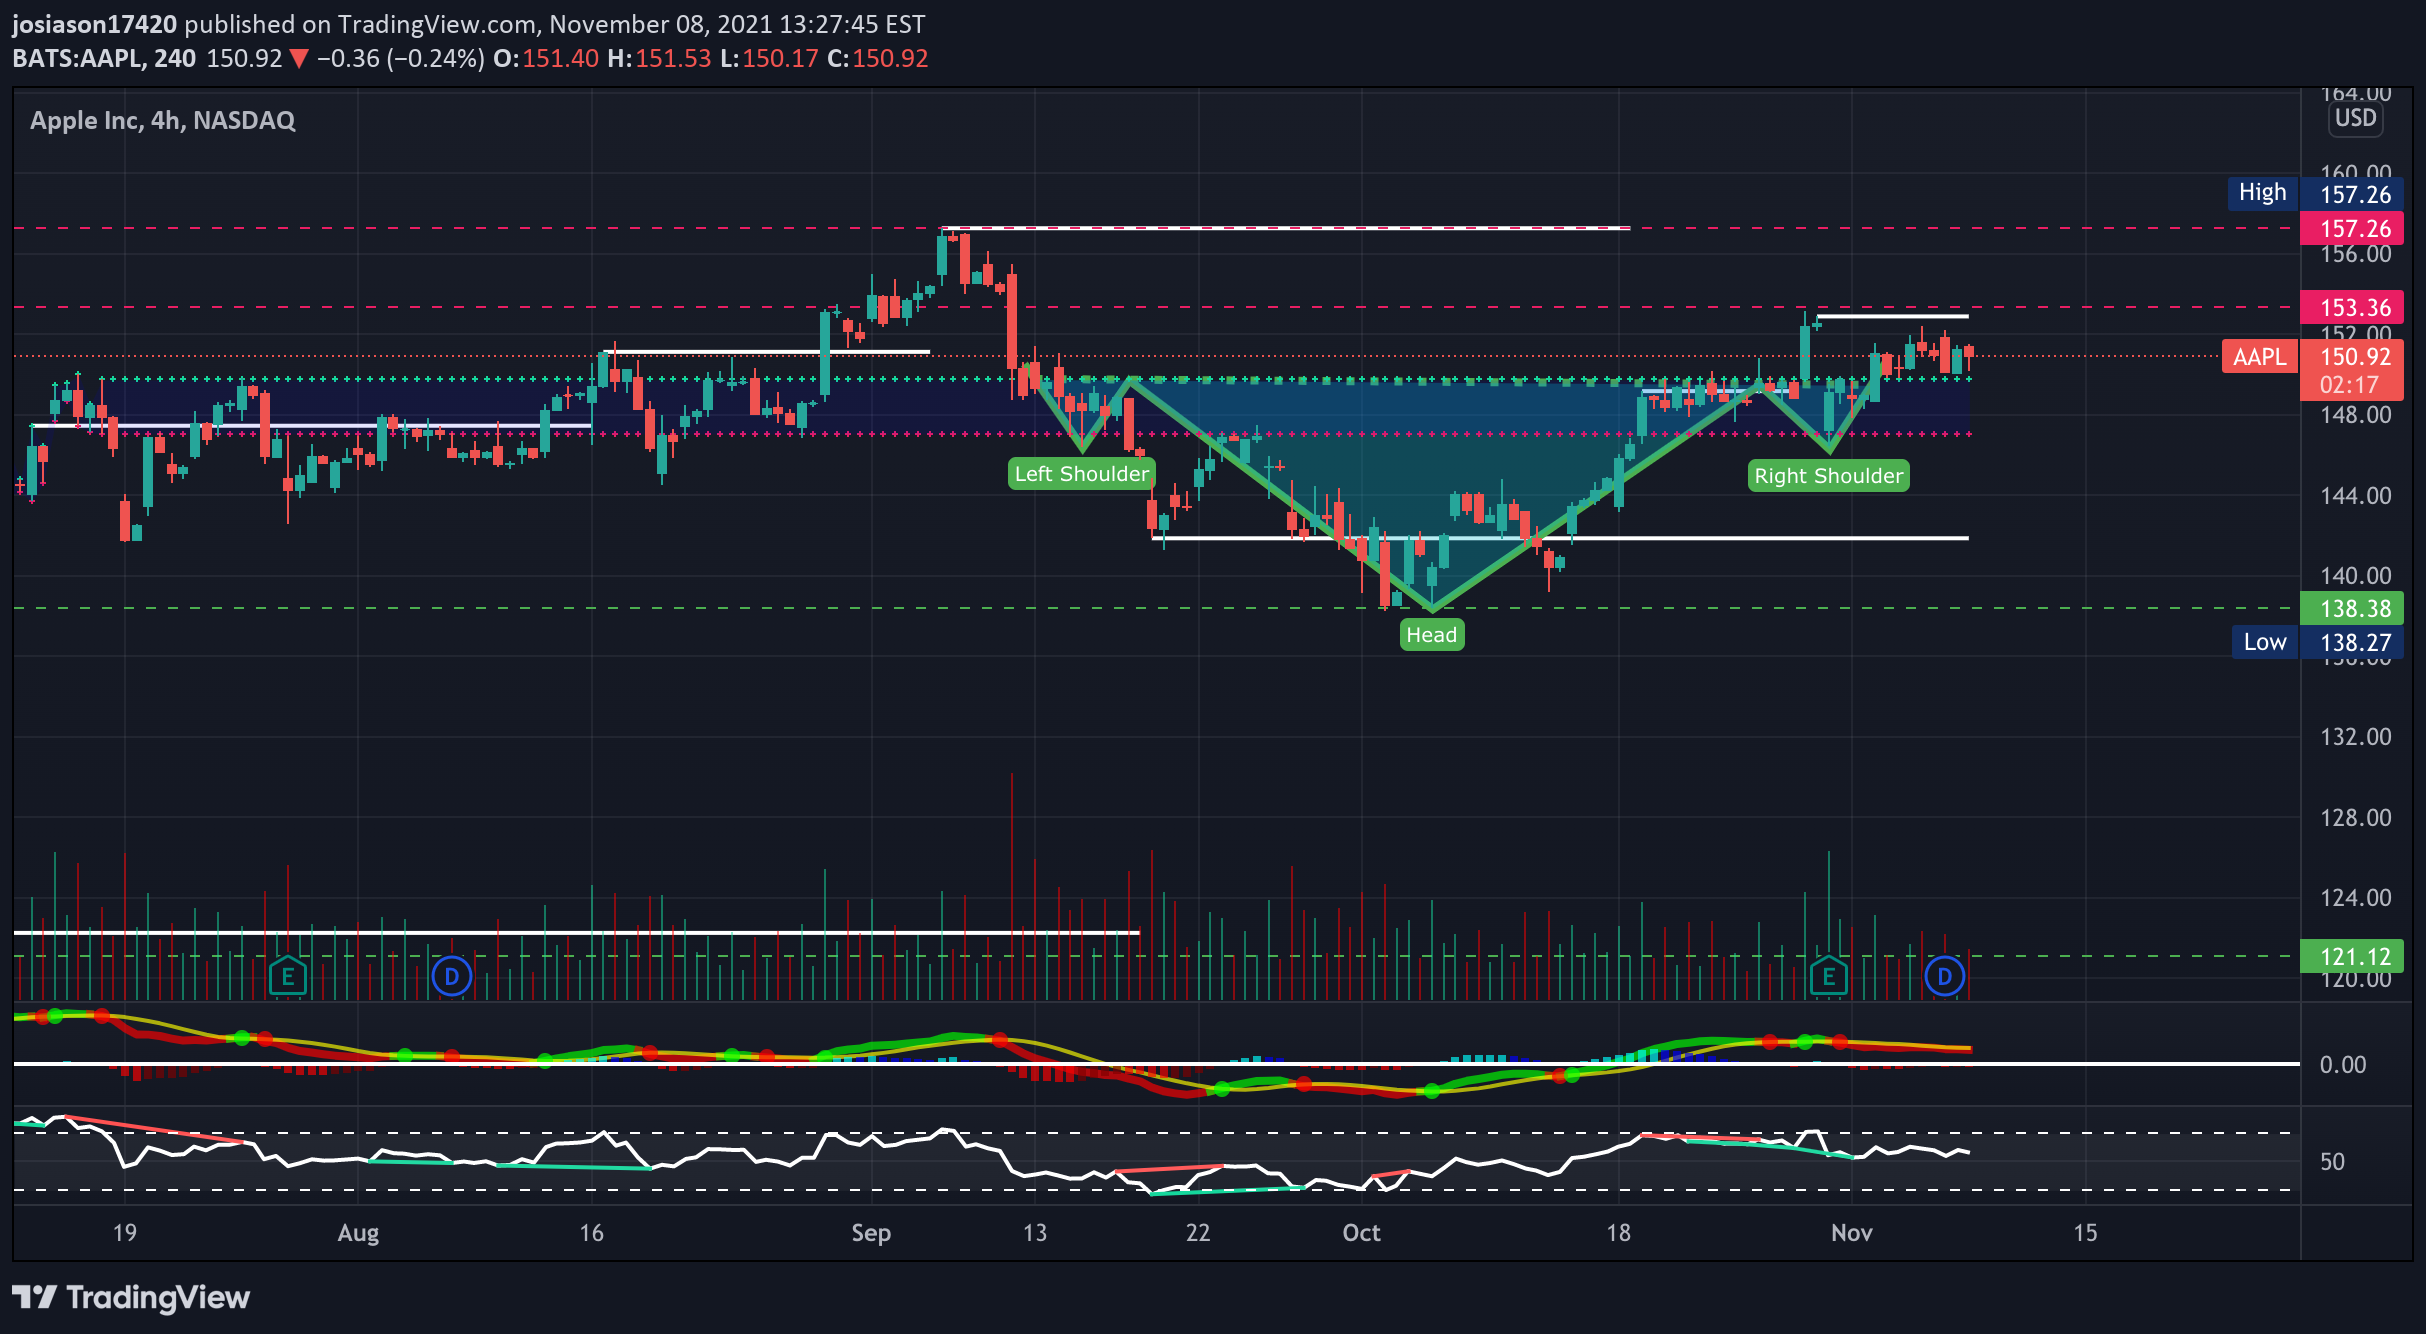The image size is (2426, 1334).
Task: Click the 144.00 price axis label
Action: (2356, 496)
